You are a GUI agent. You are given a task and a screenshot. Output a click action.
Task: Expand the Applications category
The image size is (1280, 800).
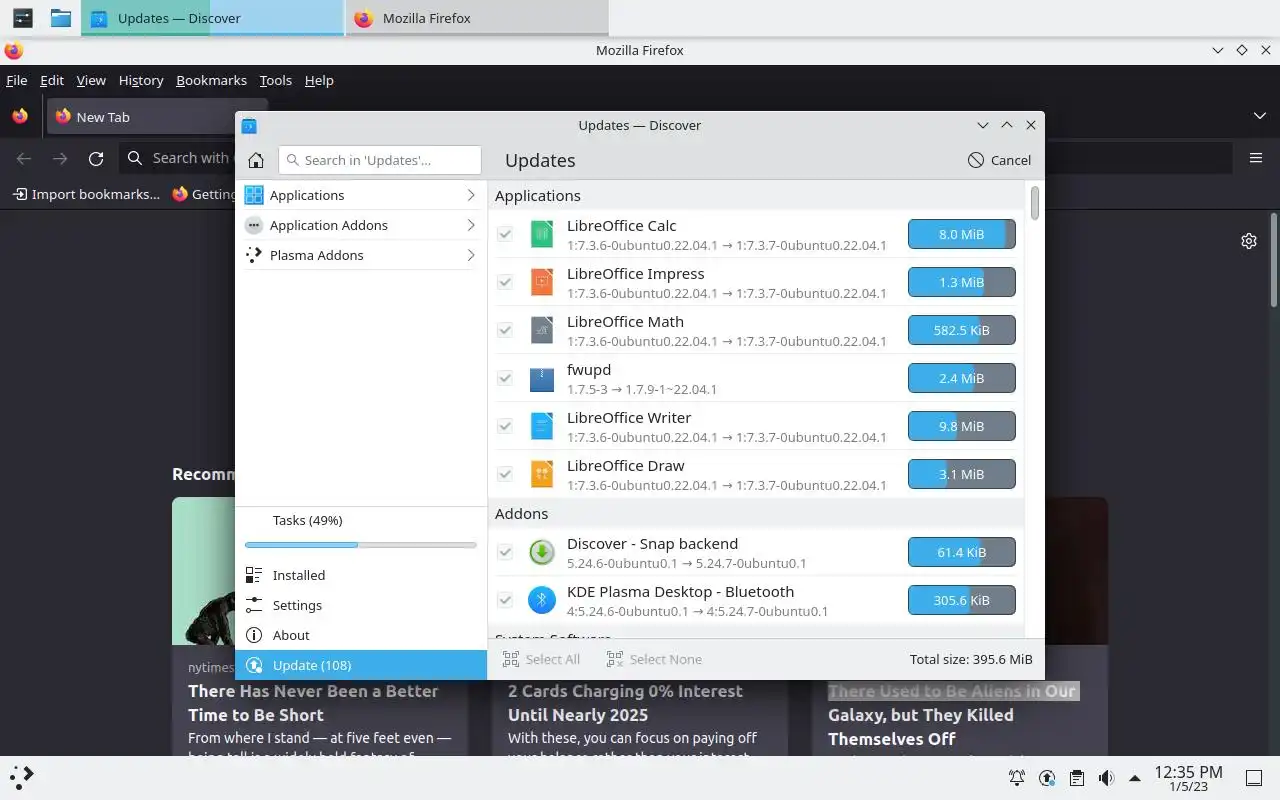click(470, 195)
